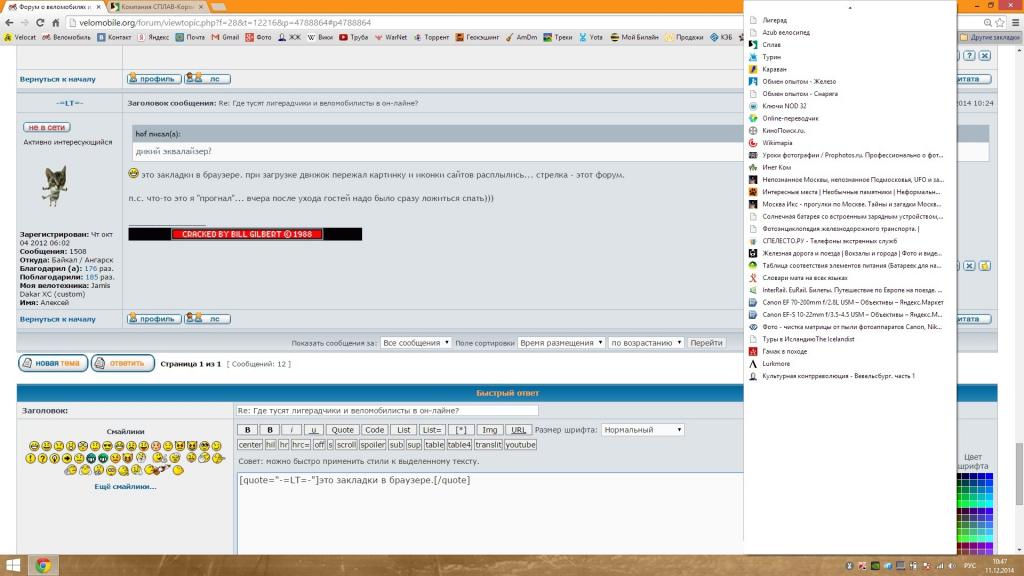Apply underline with the u button
Screen dimensions: 1024x576
313,430
